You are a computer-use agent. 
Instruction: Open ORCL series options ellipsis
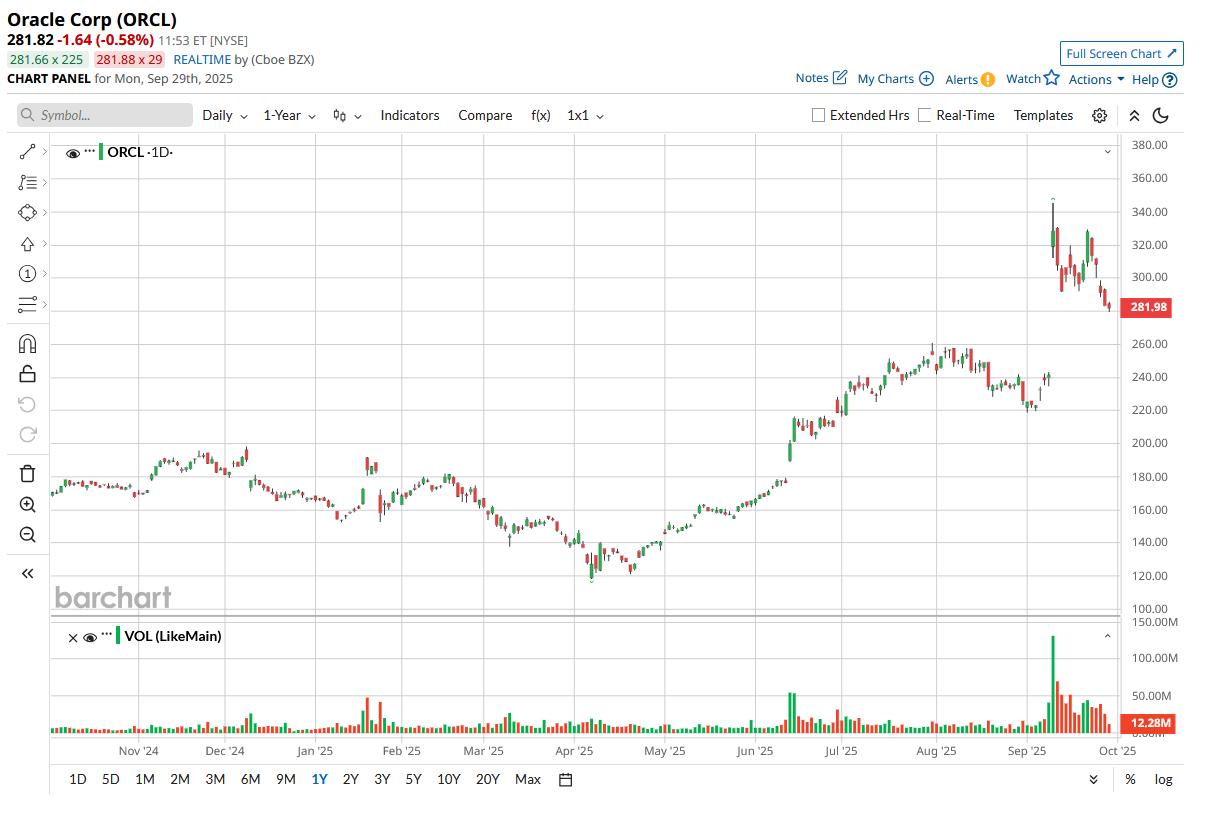[x=90, y=151]
